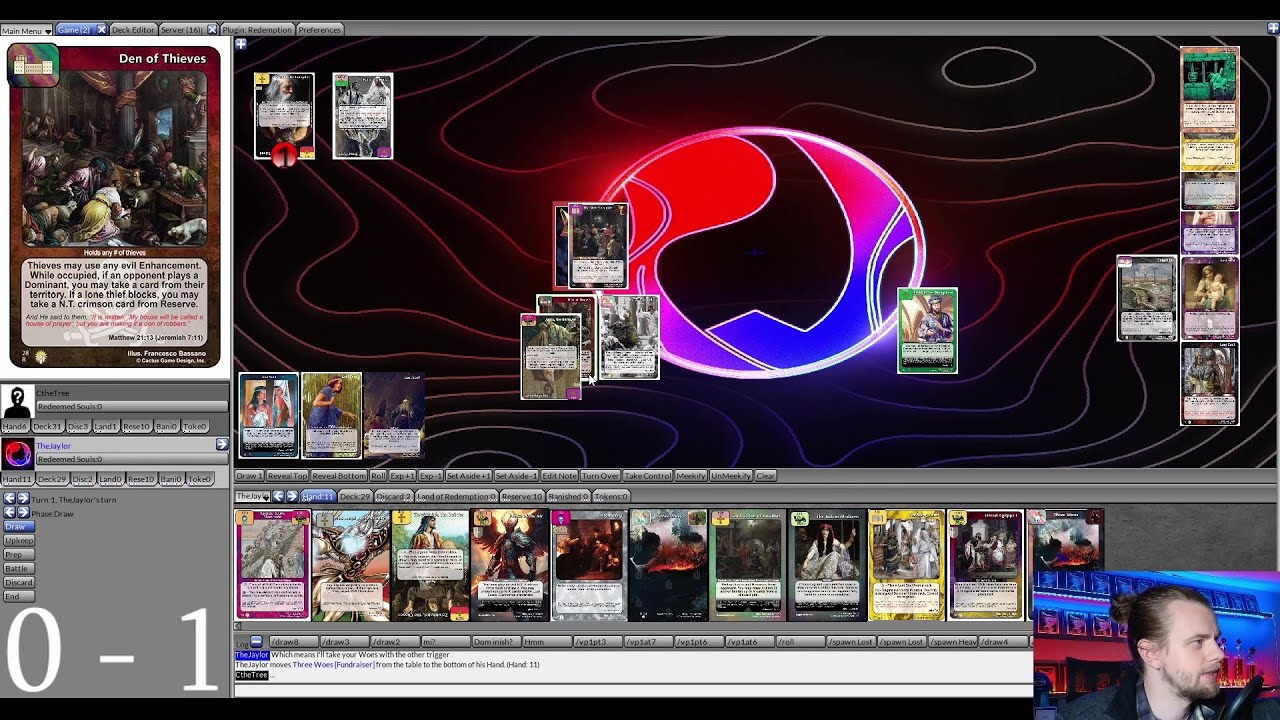The width and height of the screenshot is (1280, 720).
Task: Click the Draw 1 button
Action: tap(249, 476)
